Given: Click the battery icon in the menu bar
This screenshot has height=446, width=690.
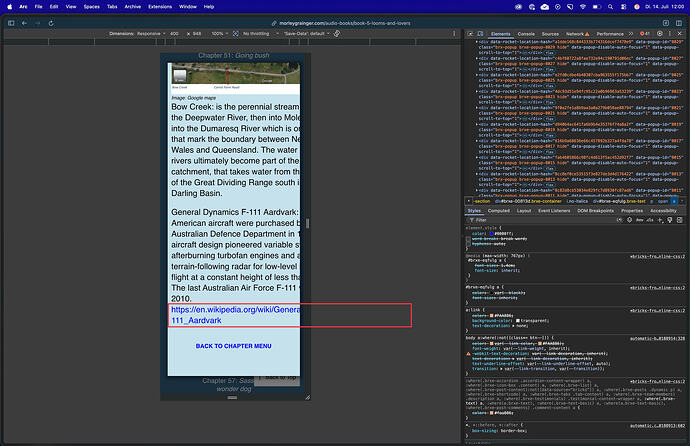Looking at the screenshot, I should point(597,7).
